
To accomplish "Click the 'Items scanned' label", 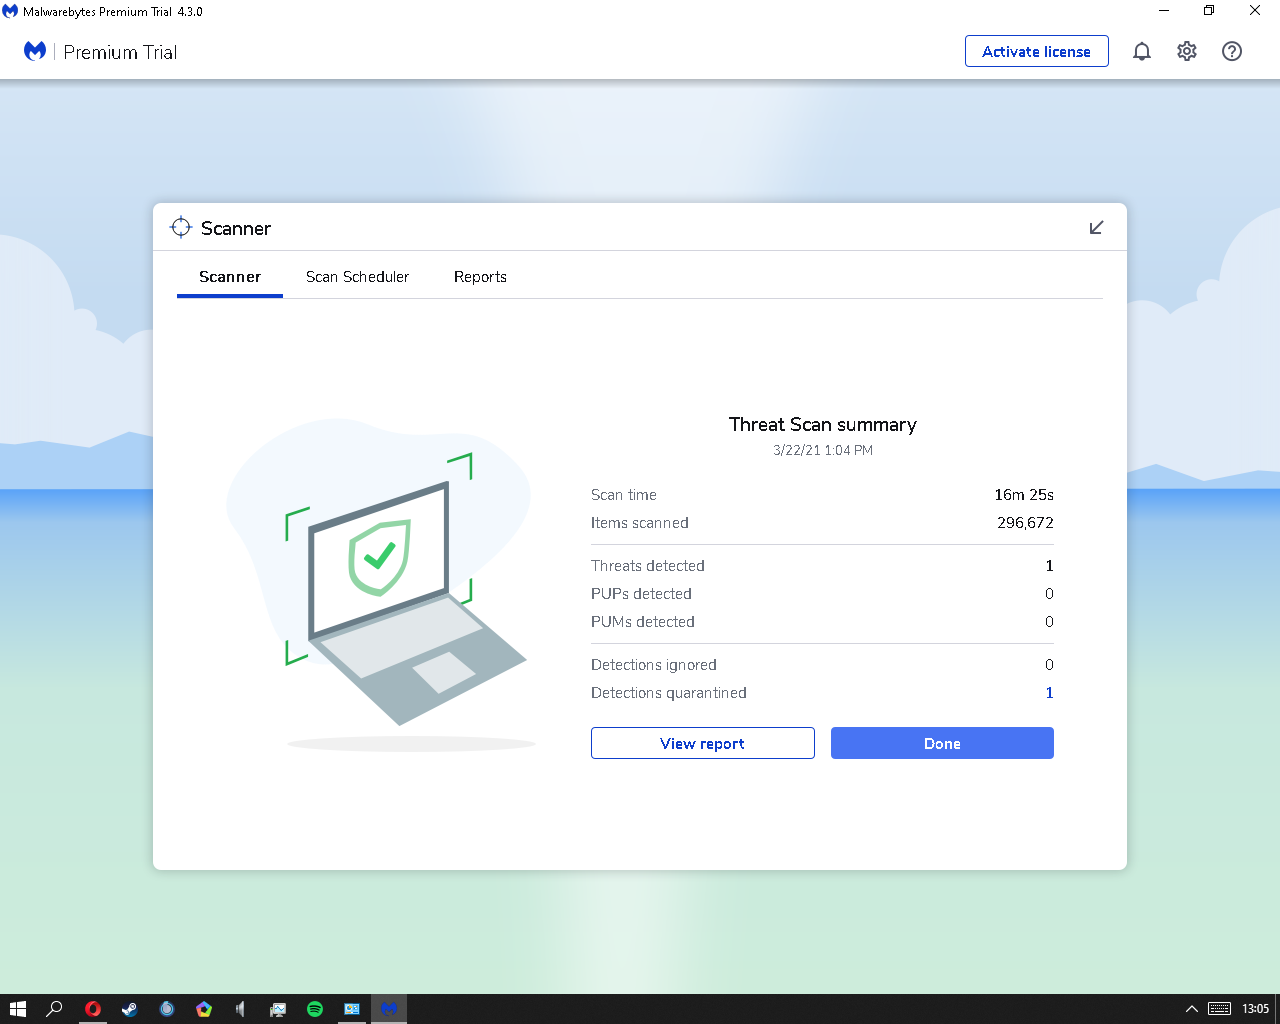I will pos(640,523).
